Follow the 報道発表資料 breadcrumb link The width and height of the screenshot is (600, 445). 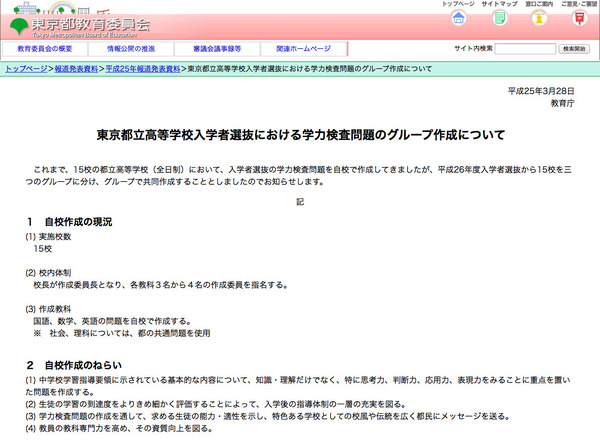pyautogui.click(x=76, y=69)
